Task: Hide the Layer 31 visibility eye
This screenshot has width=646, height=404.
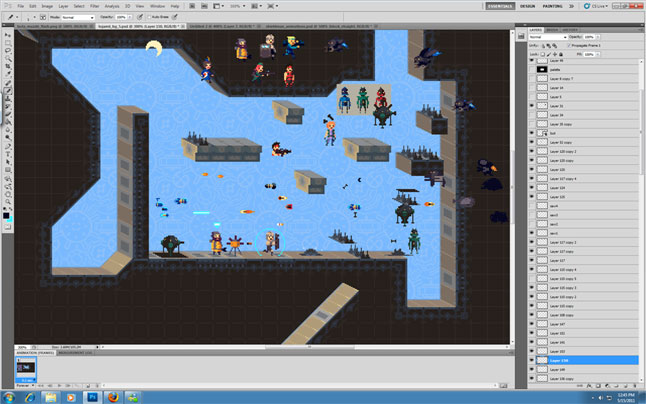Action: 531,106
